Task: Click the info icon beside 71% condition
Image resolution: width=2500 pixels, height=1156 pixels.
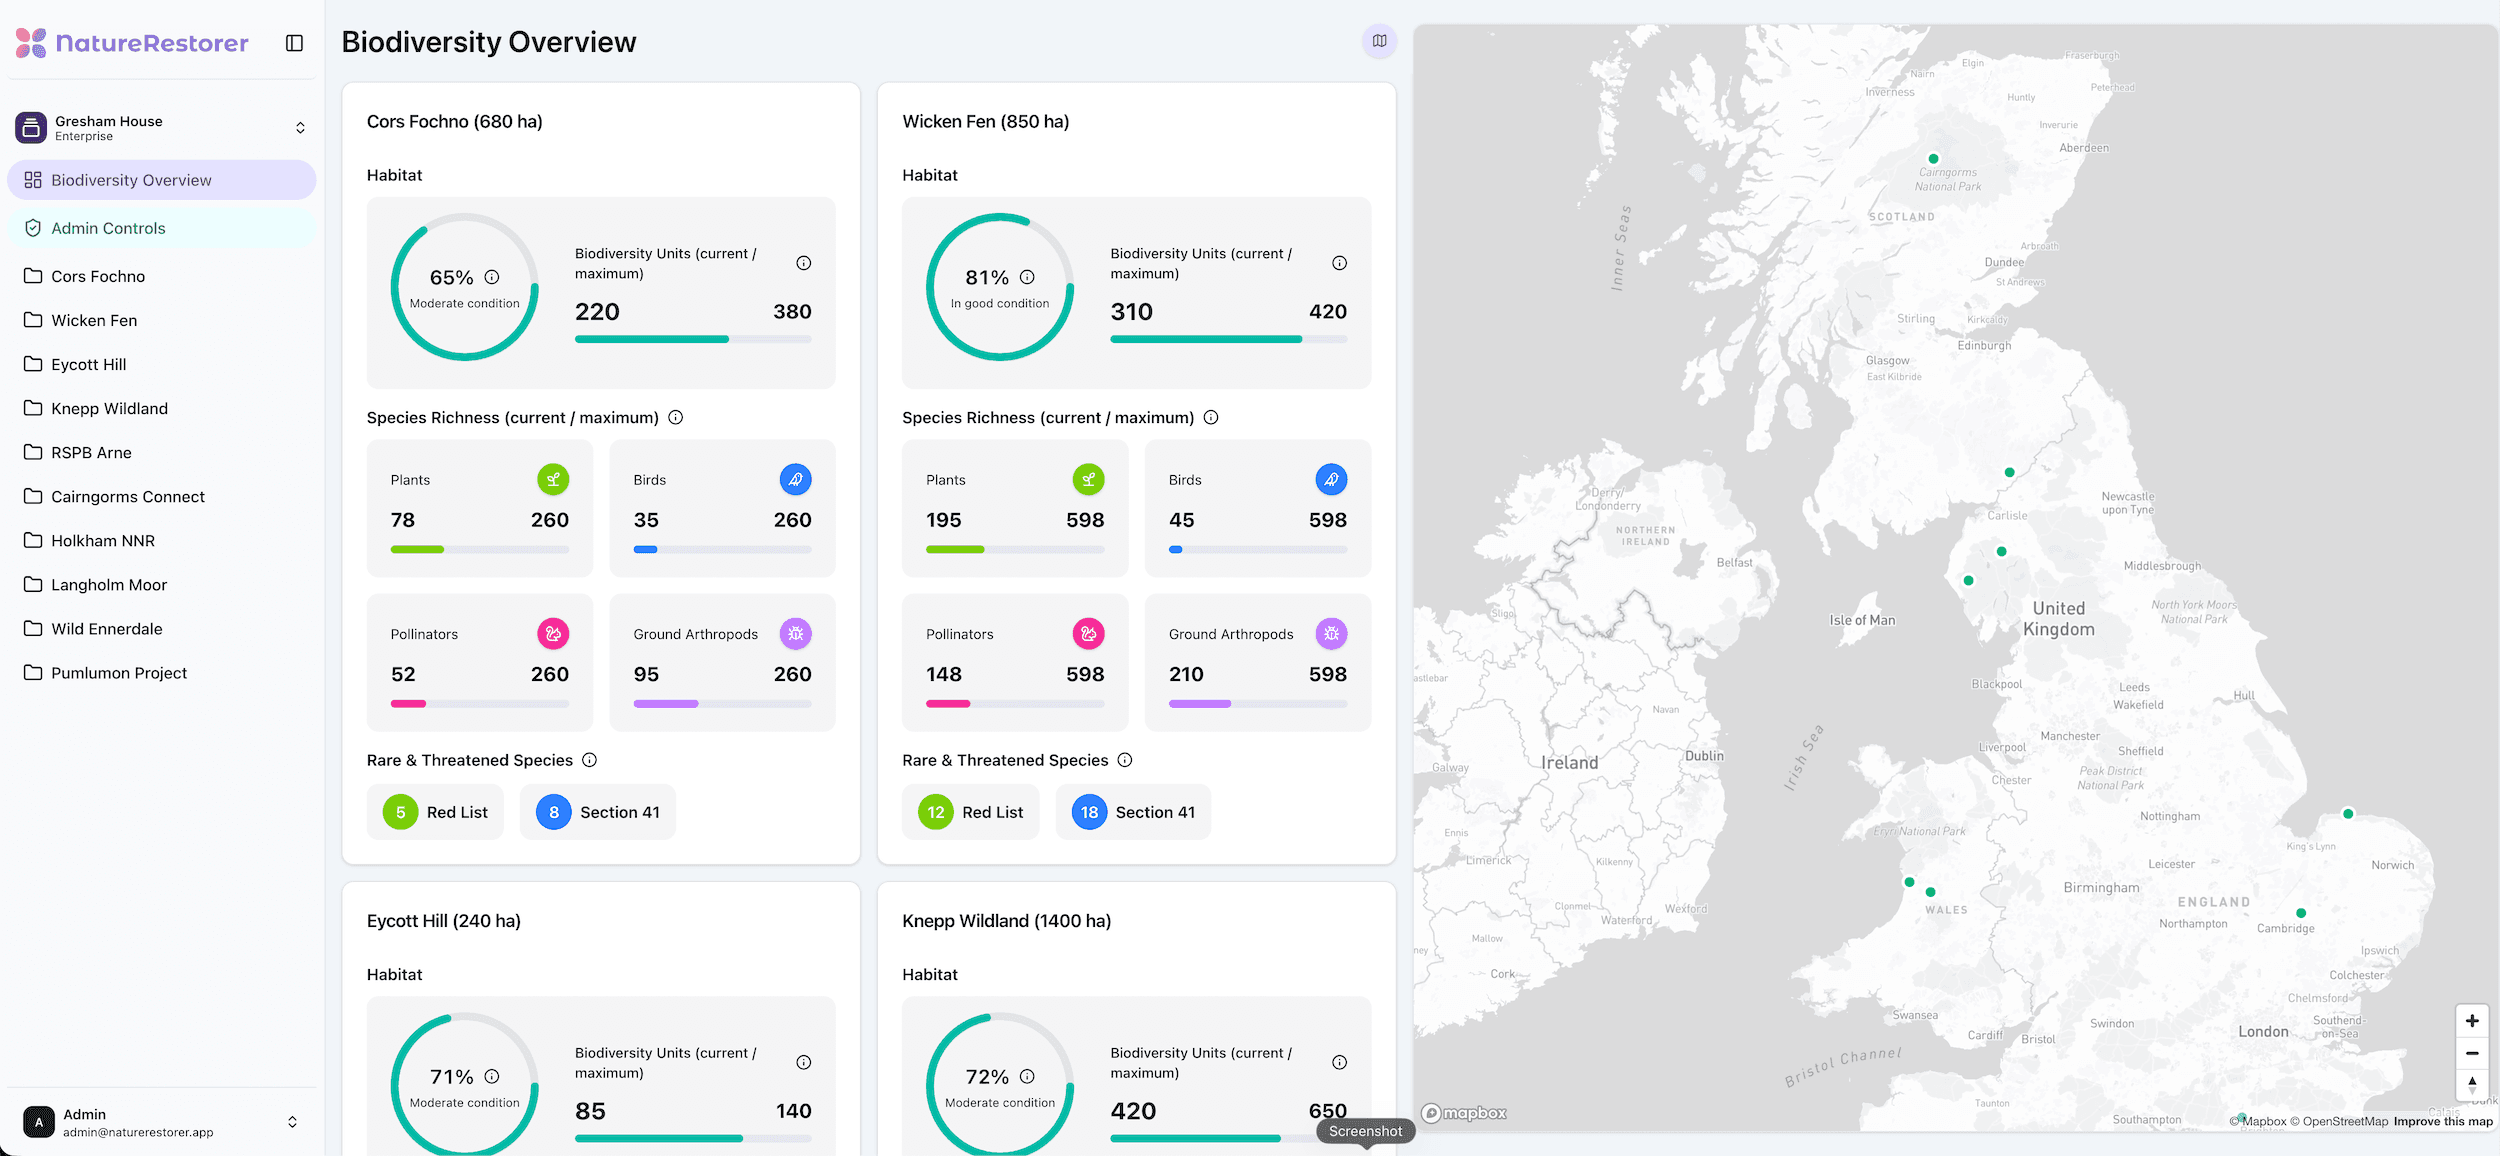Action: click(x=492, y=1076)
